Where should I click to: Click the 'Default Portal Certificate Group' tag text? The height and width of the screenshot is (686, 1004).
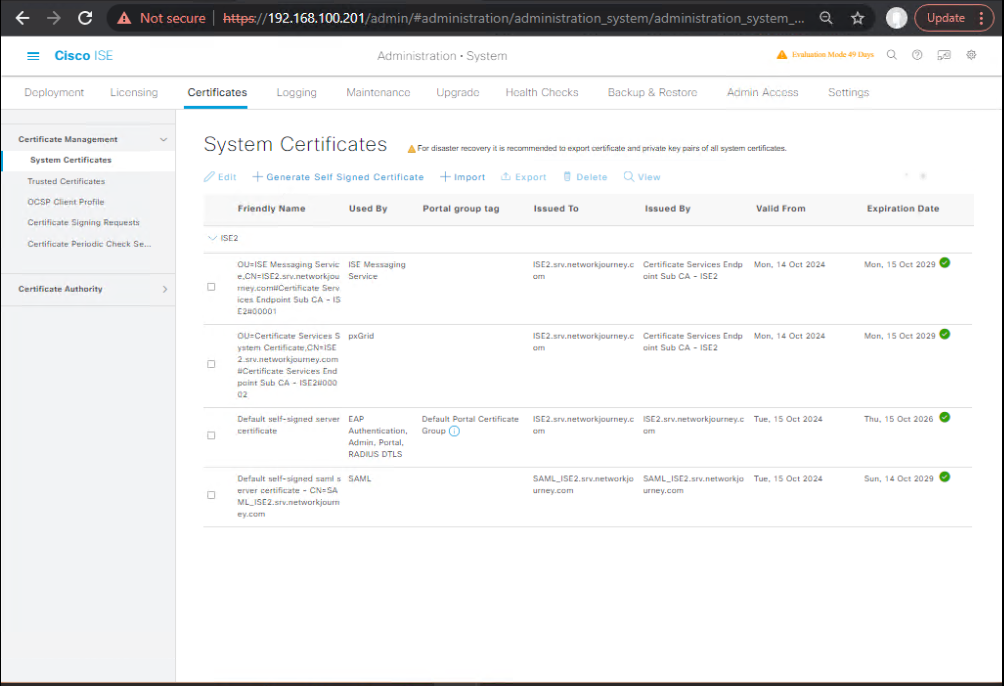(x=470, y=425)
